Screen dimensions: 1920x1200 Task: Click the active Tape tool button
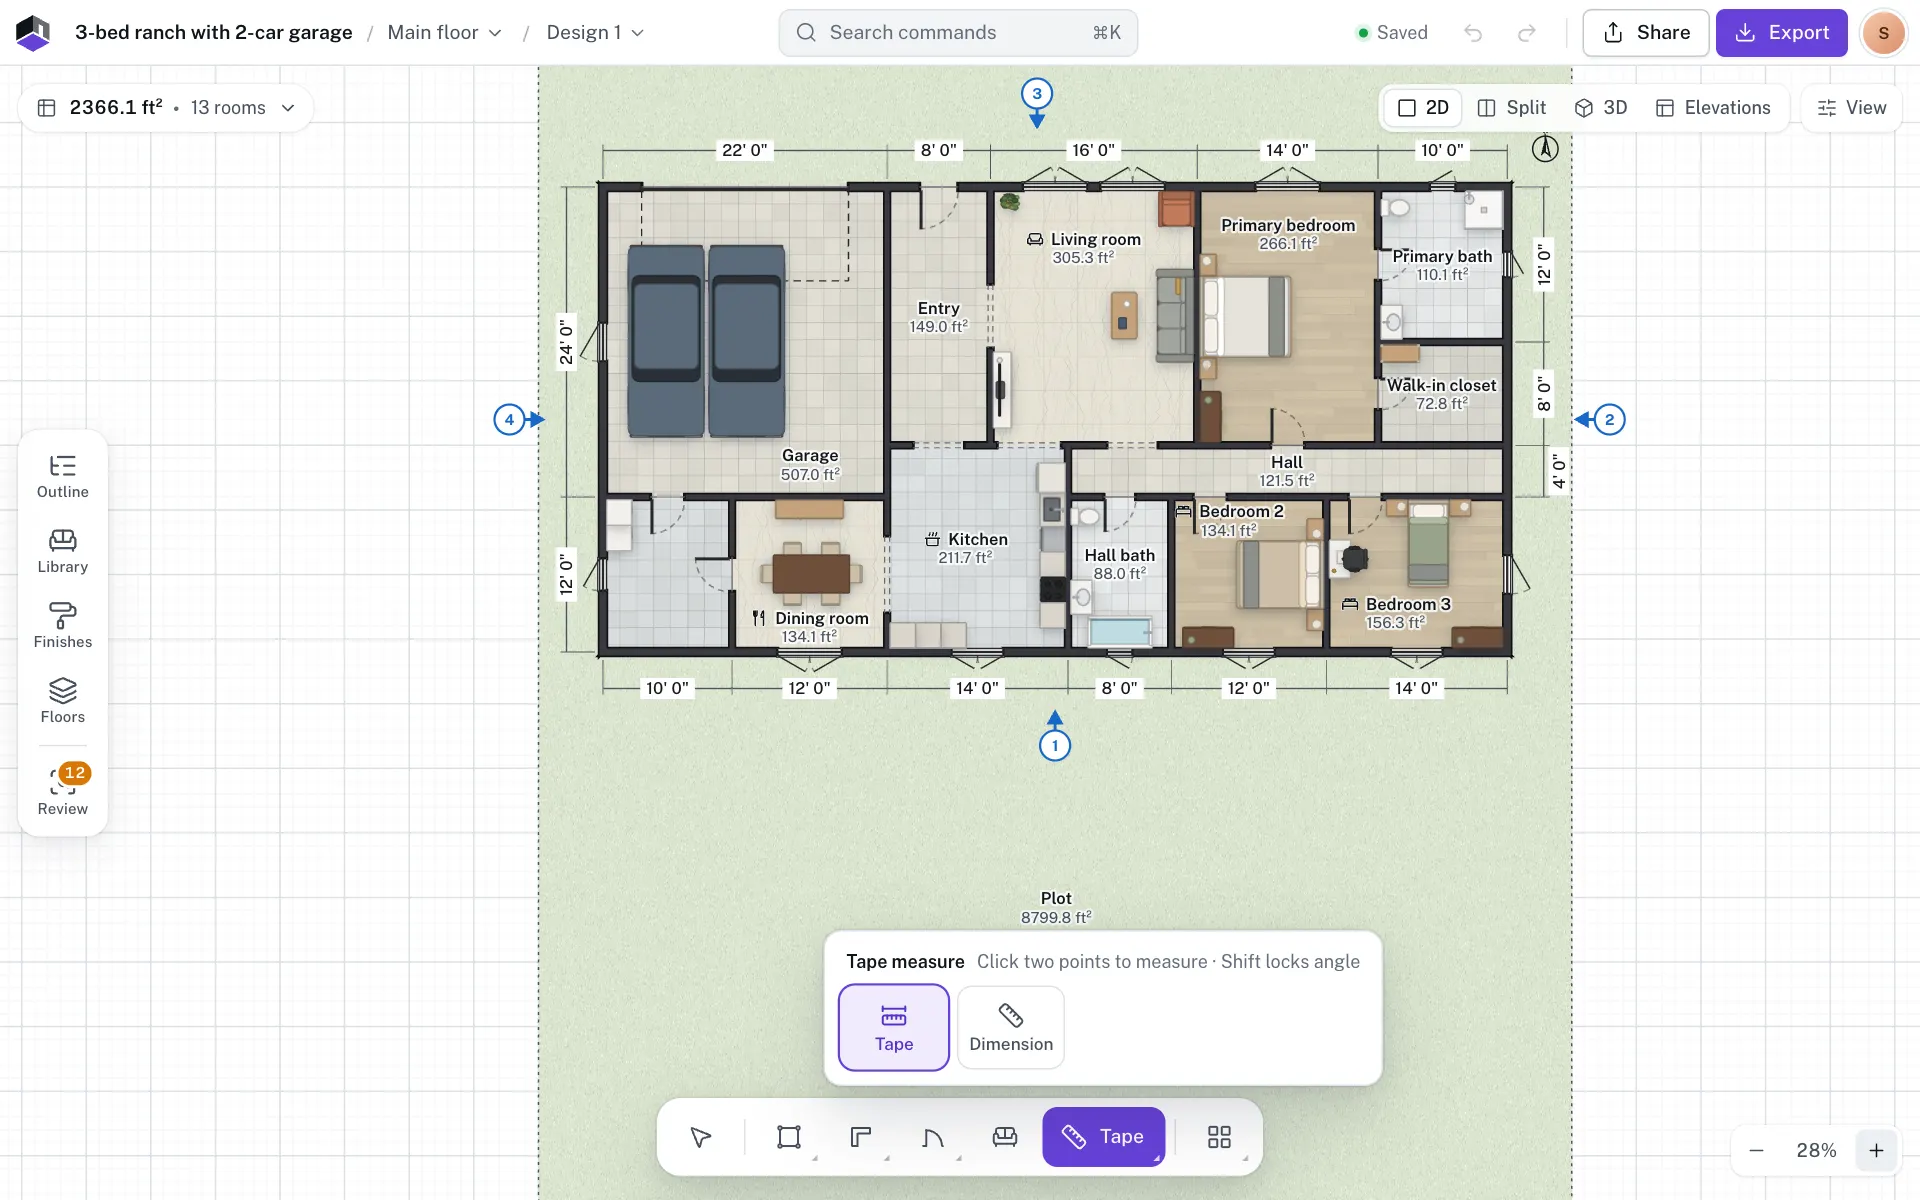1104,1137
